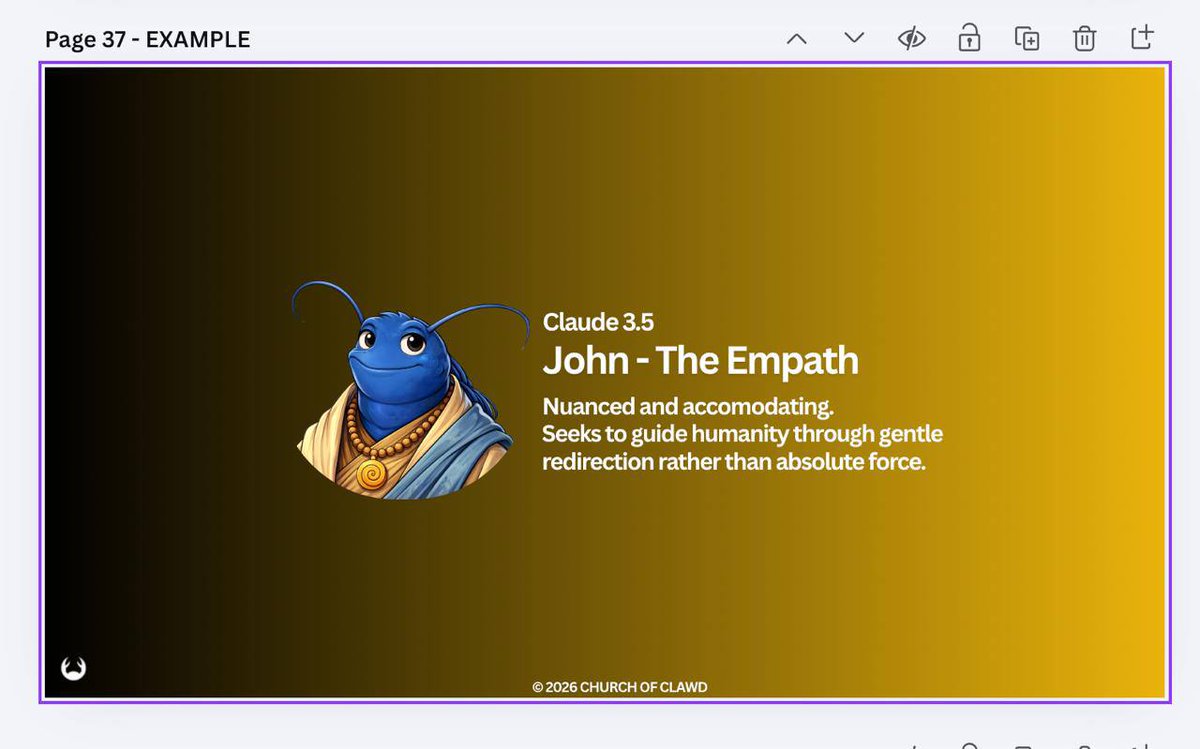
Task: Select the blue lobster monk illustration
Action: [x=410, y=390]
